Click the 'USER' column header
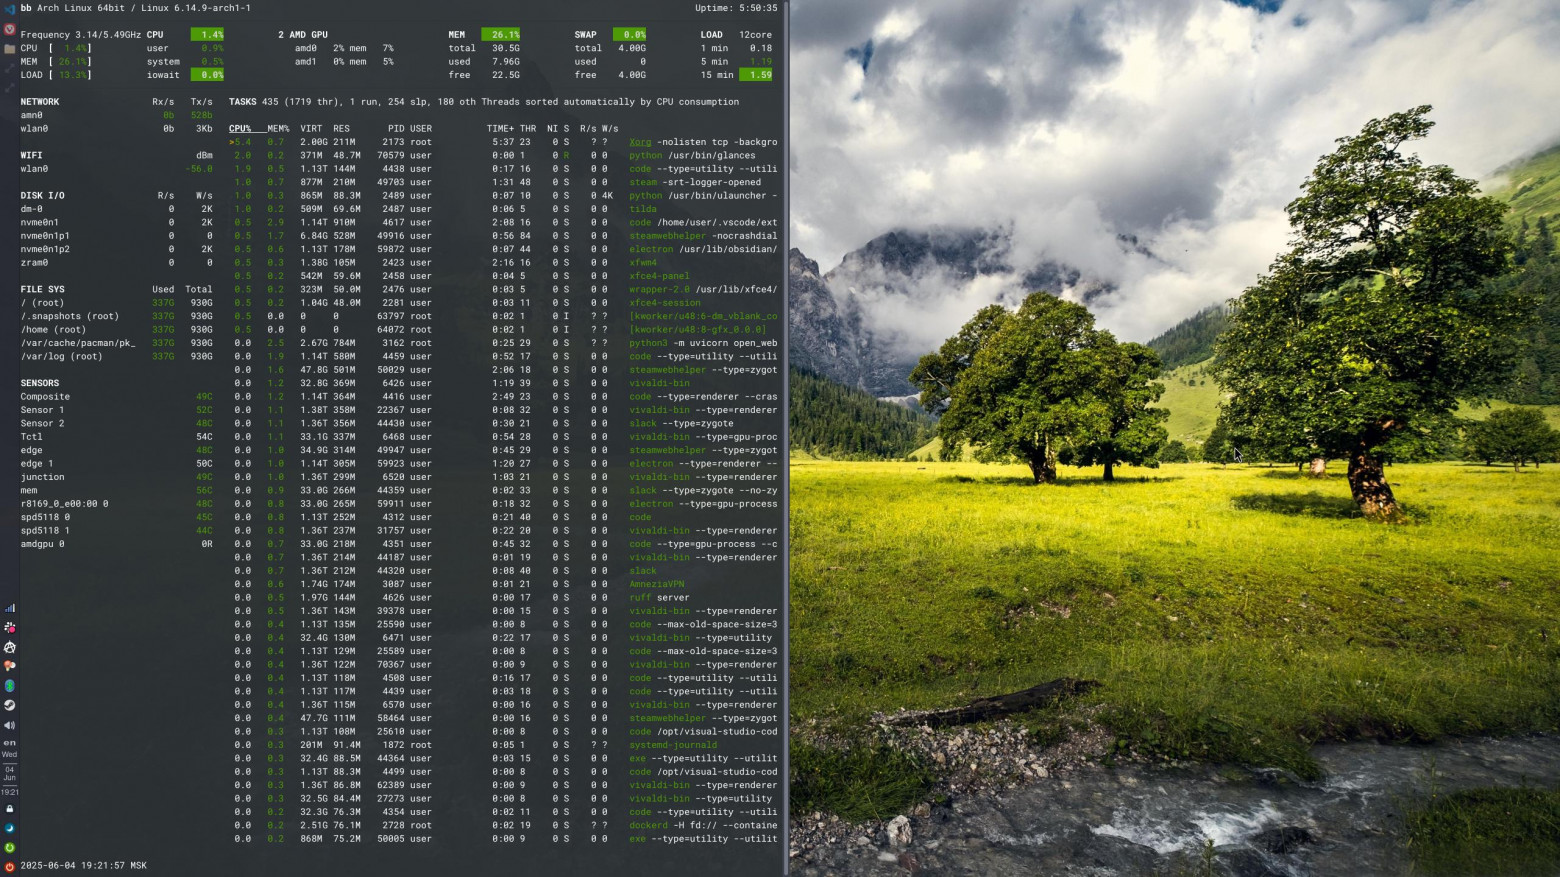Viewport: 1560px width, 877px height. point(421,129)
